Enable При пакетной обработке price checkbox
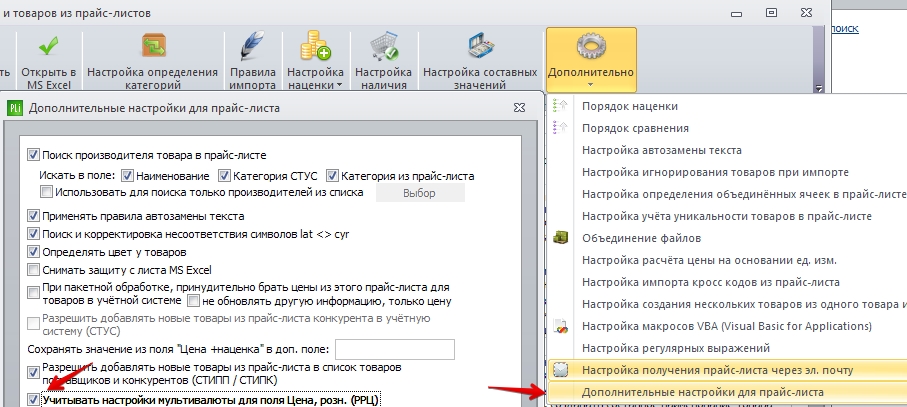907x407 pixels. [33, 293]
